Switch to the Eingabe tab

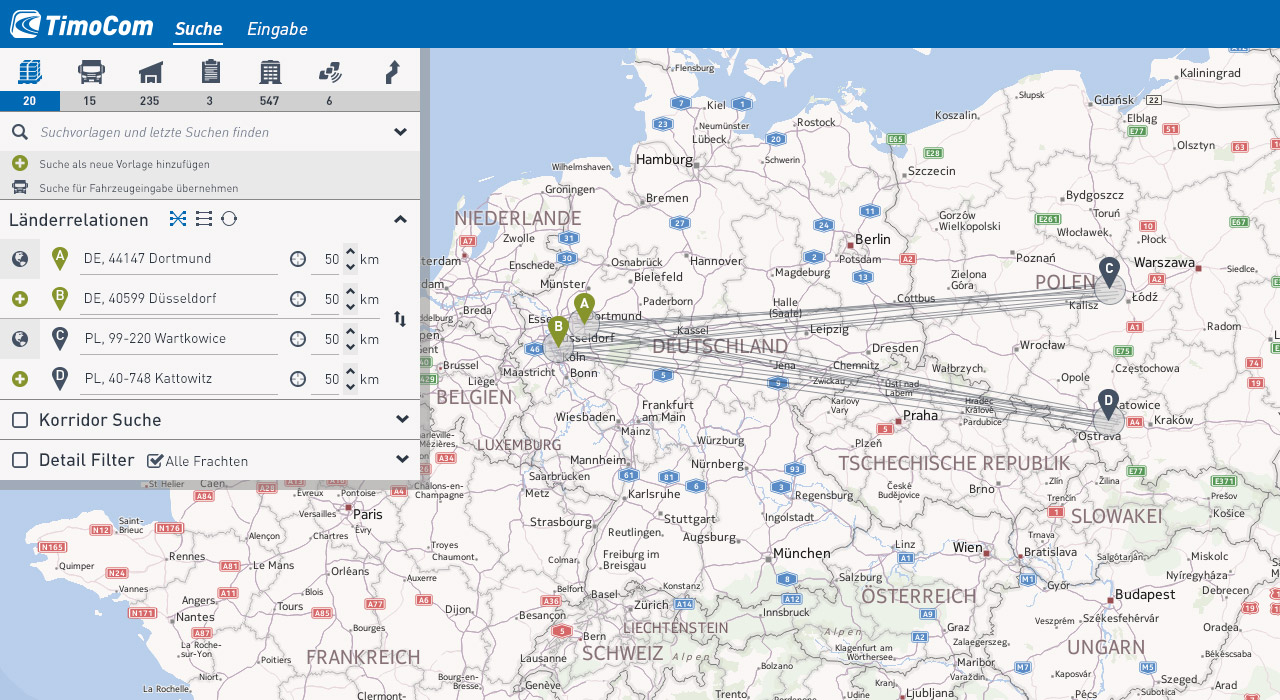(277, 29)
